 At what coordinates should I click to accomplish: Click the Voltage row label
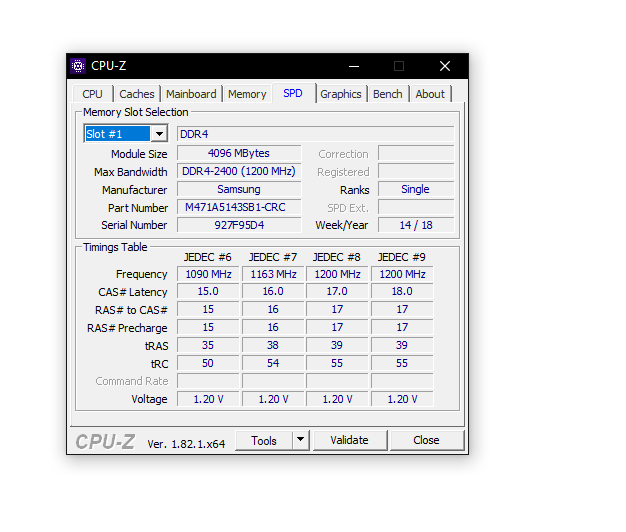[x=149, y=399]
